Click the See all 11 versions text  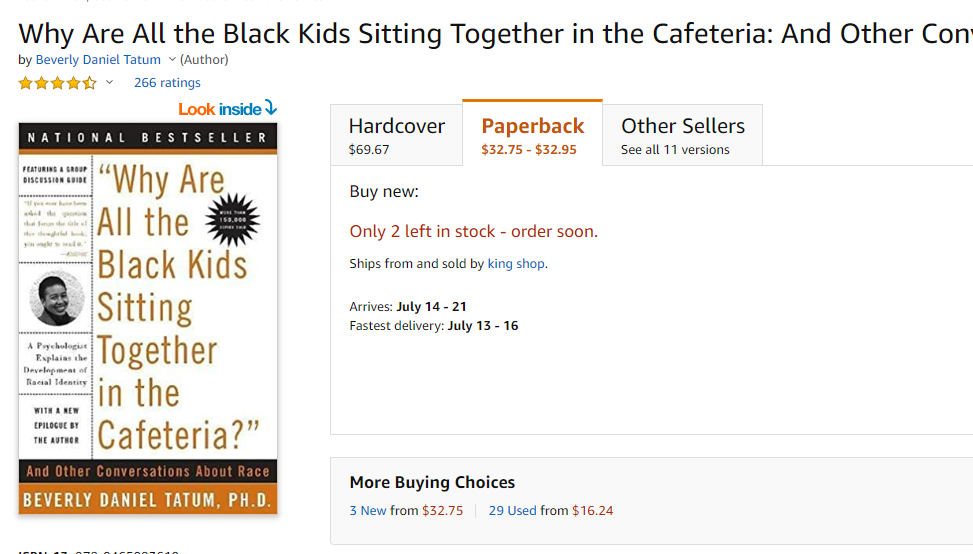675,150
